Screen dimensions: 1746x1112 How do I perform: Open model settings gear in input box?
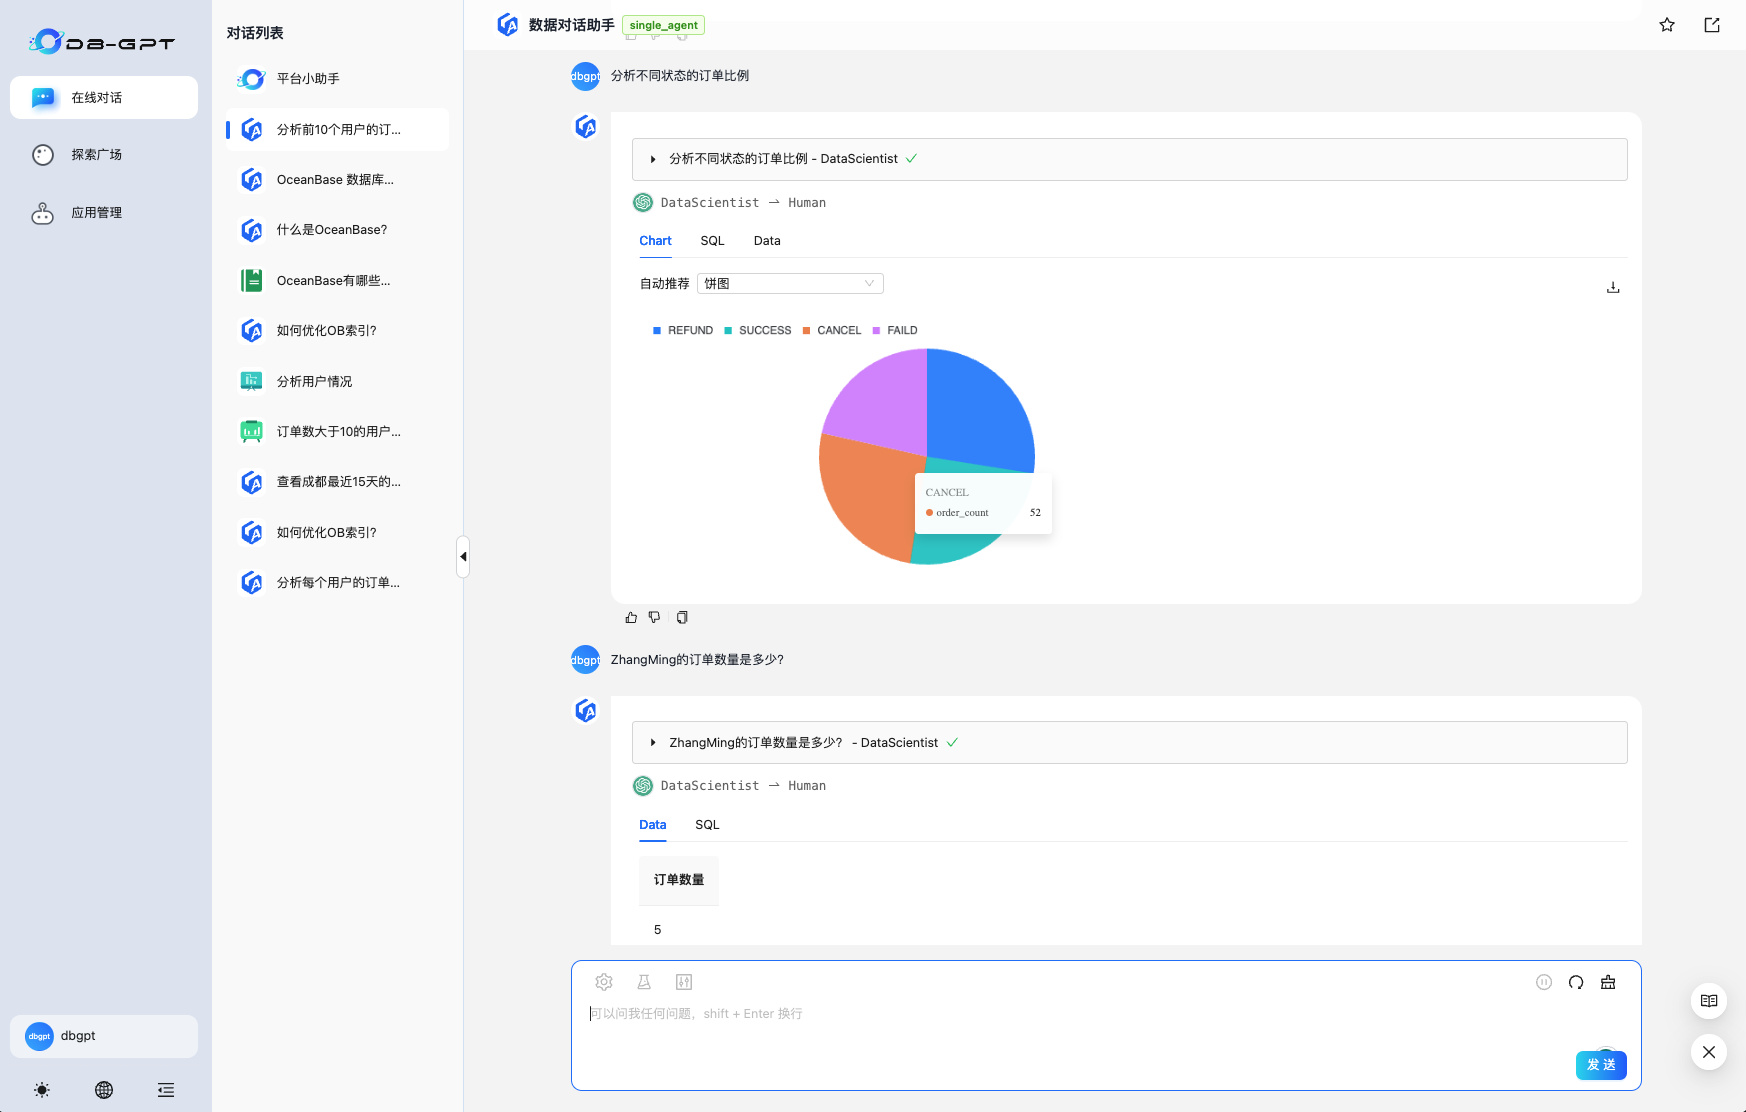[604, 982]
